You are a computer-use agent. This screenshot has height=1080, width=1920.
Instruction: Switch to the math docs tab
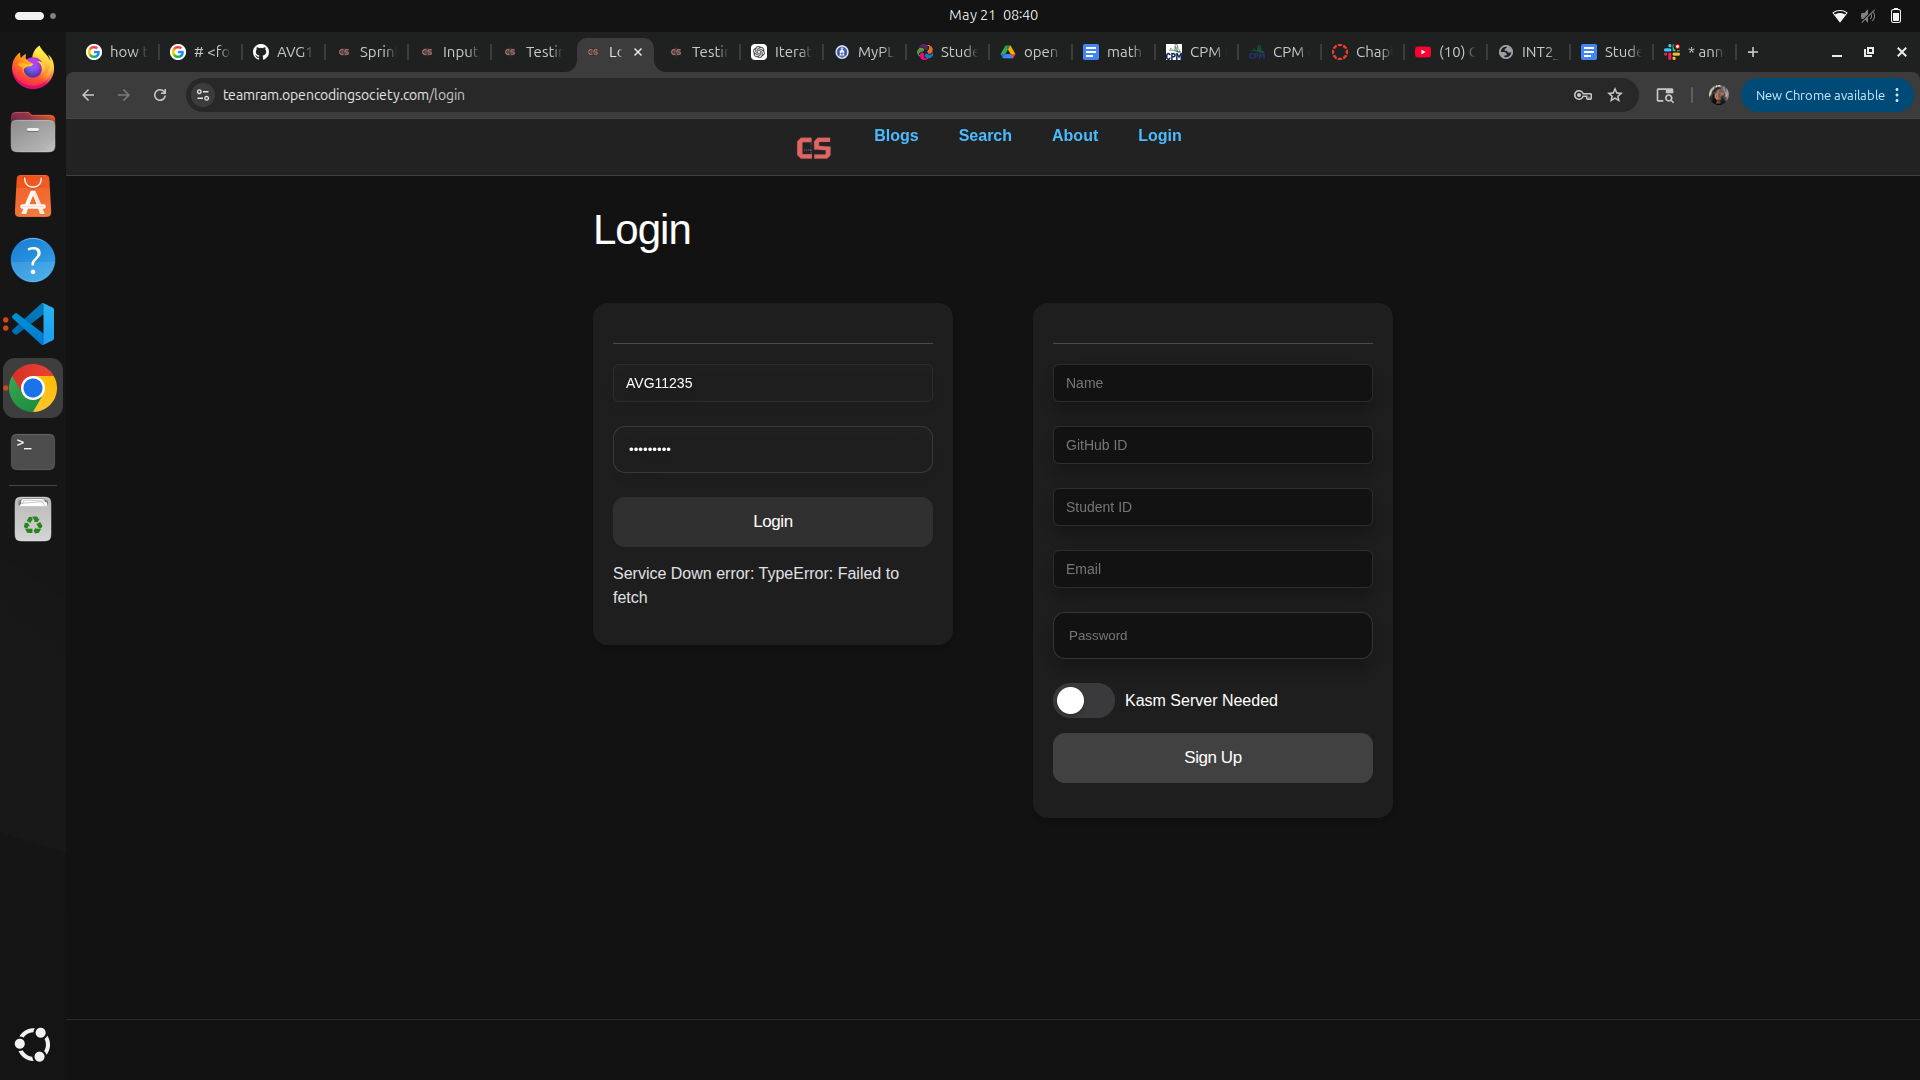tap(1113, 52)
